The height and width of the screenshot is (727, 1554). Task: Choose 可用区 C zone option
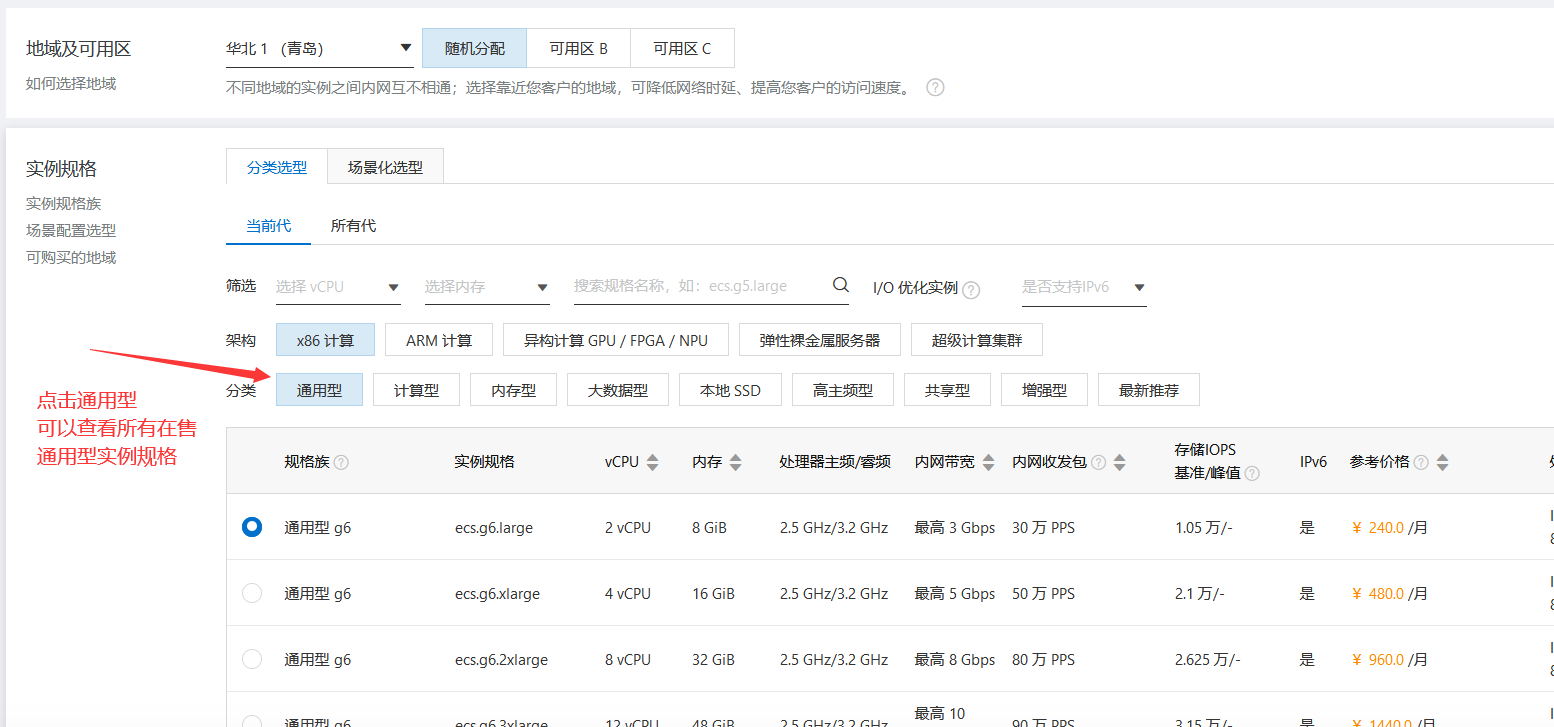pyautogui.click(x=683, y=48)
